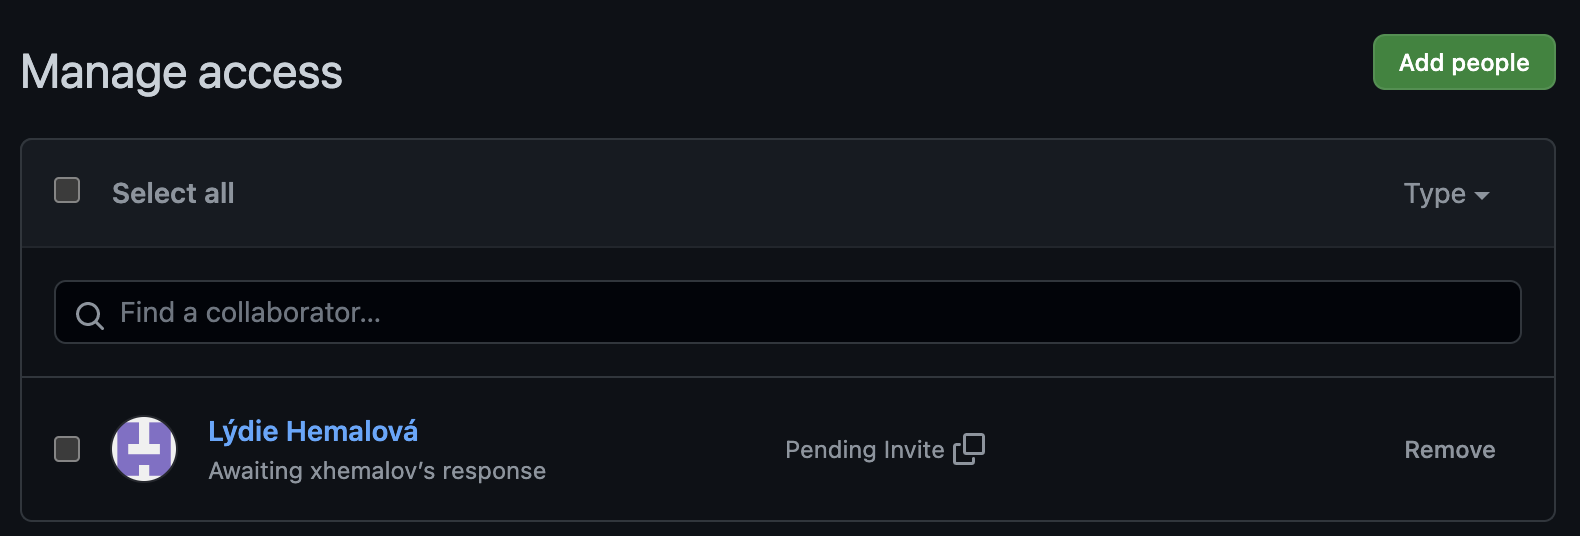Click the Pending Invite label
The image size is (1580, 536).
(864, 450)
